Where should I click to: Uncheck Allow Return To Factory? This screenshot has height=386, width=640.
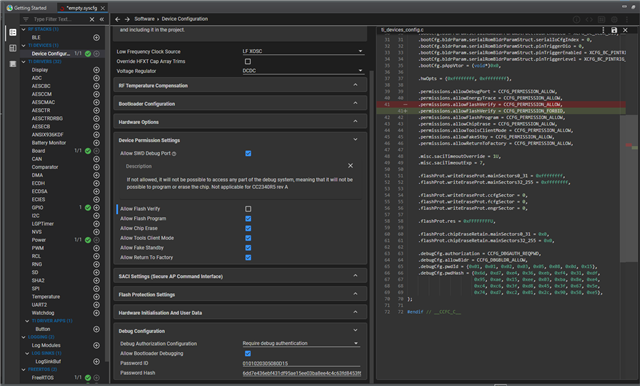pyautogui.click(x=248, y=257)
